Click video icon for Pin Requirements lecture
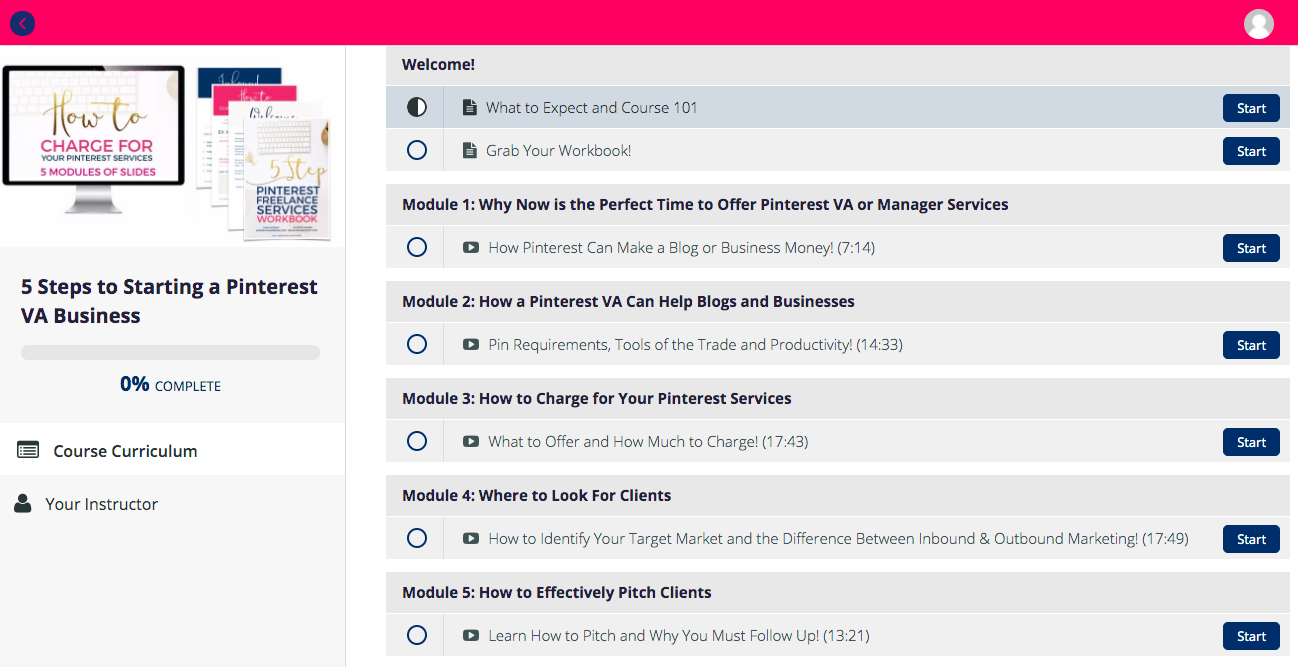This screenshot has width=1298, height=667. [471, 344]
